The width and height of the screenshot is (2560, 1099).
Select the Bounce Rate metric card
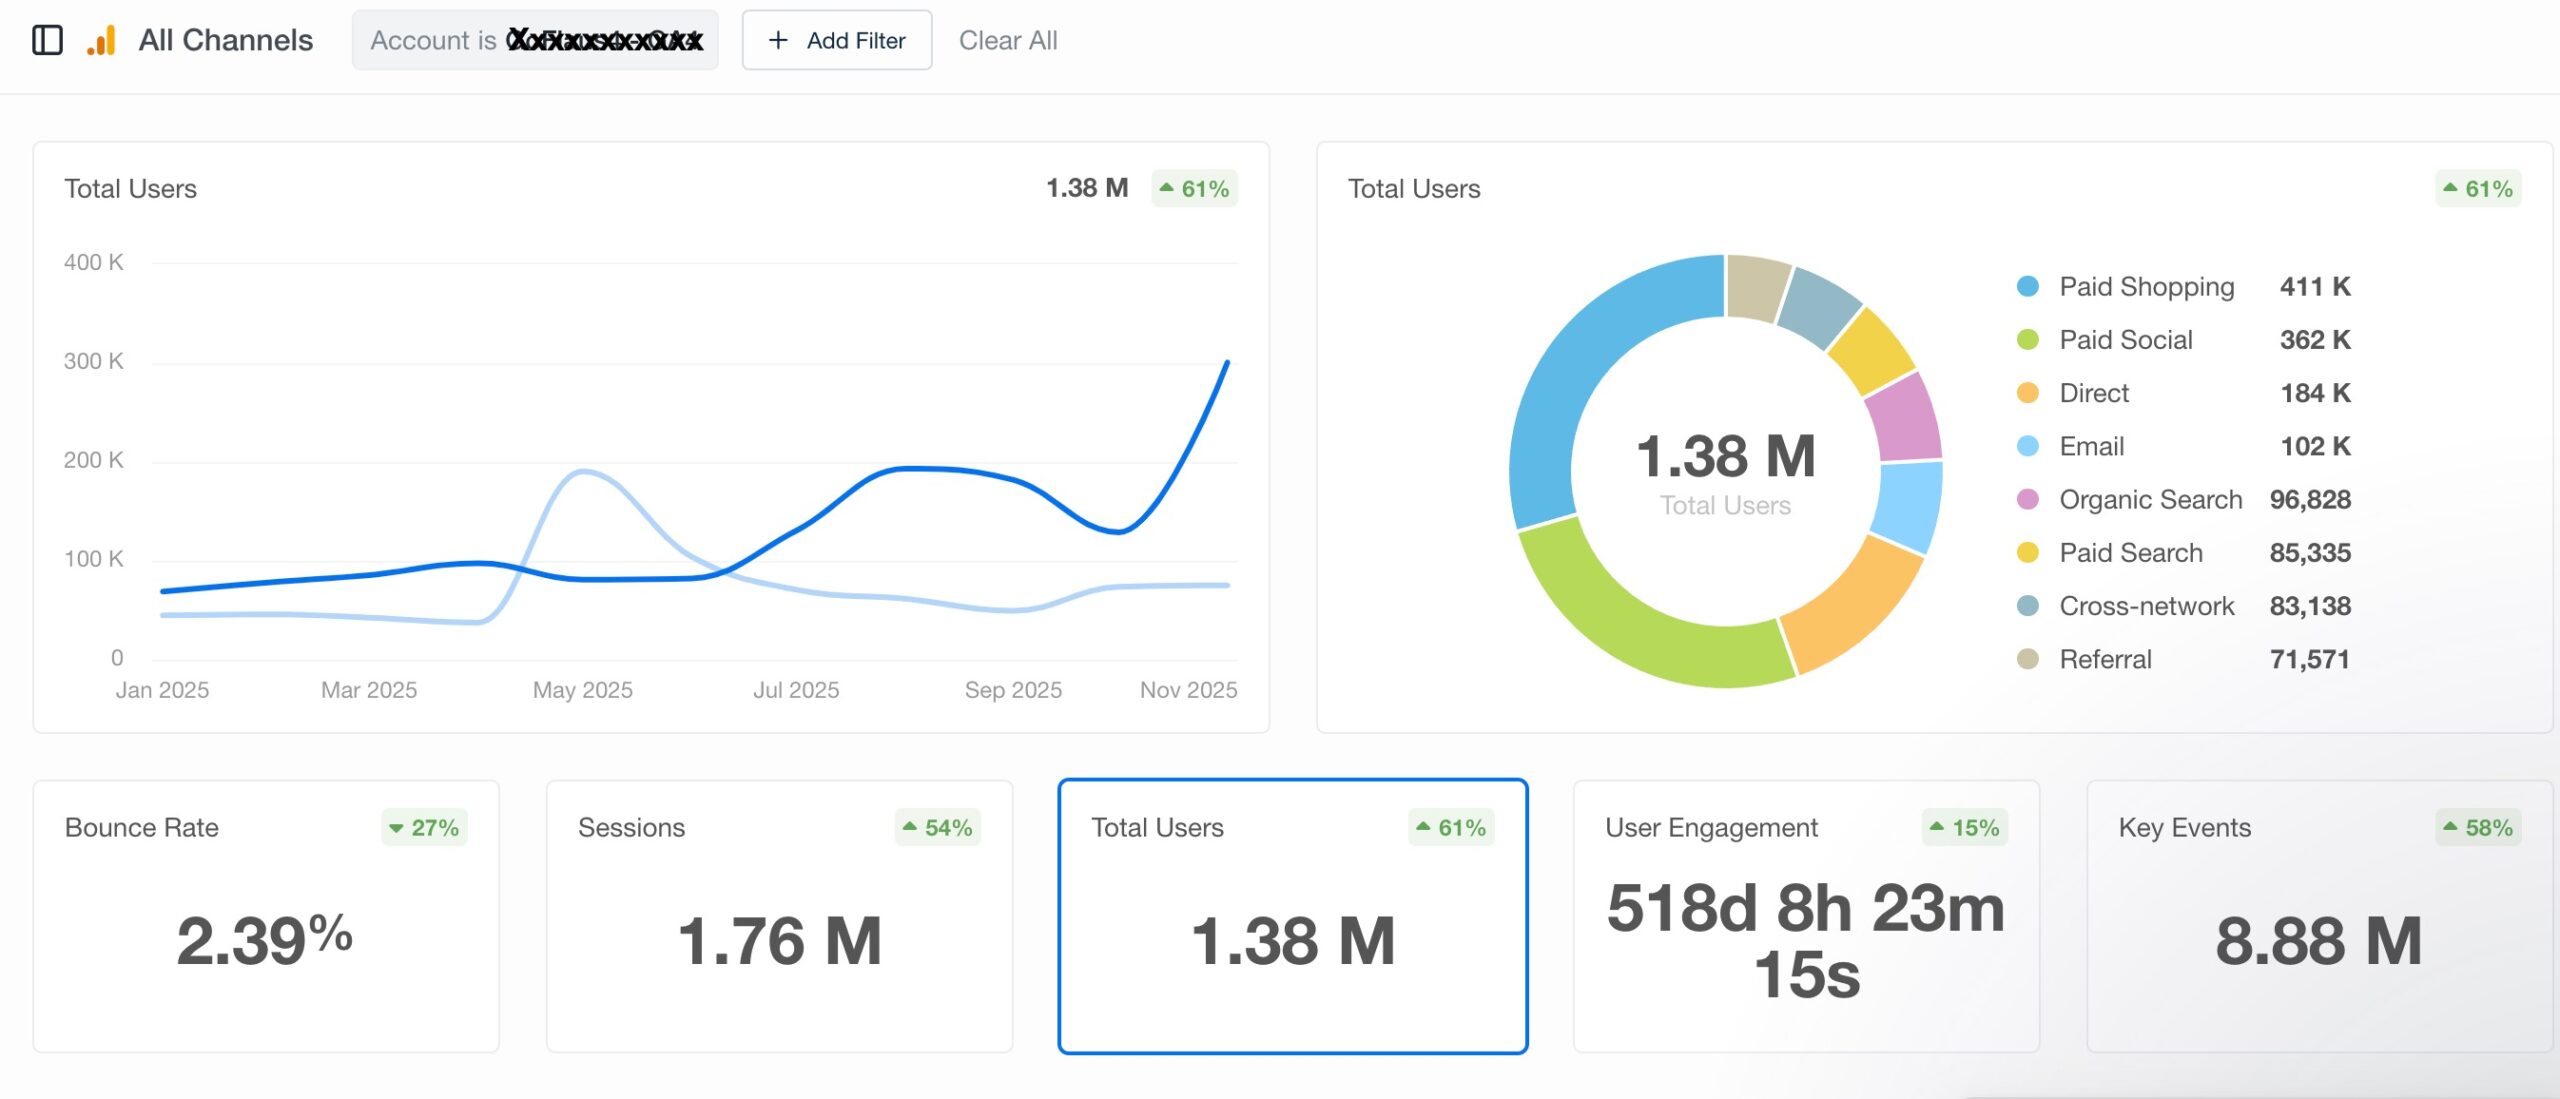tap(266, 916)
